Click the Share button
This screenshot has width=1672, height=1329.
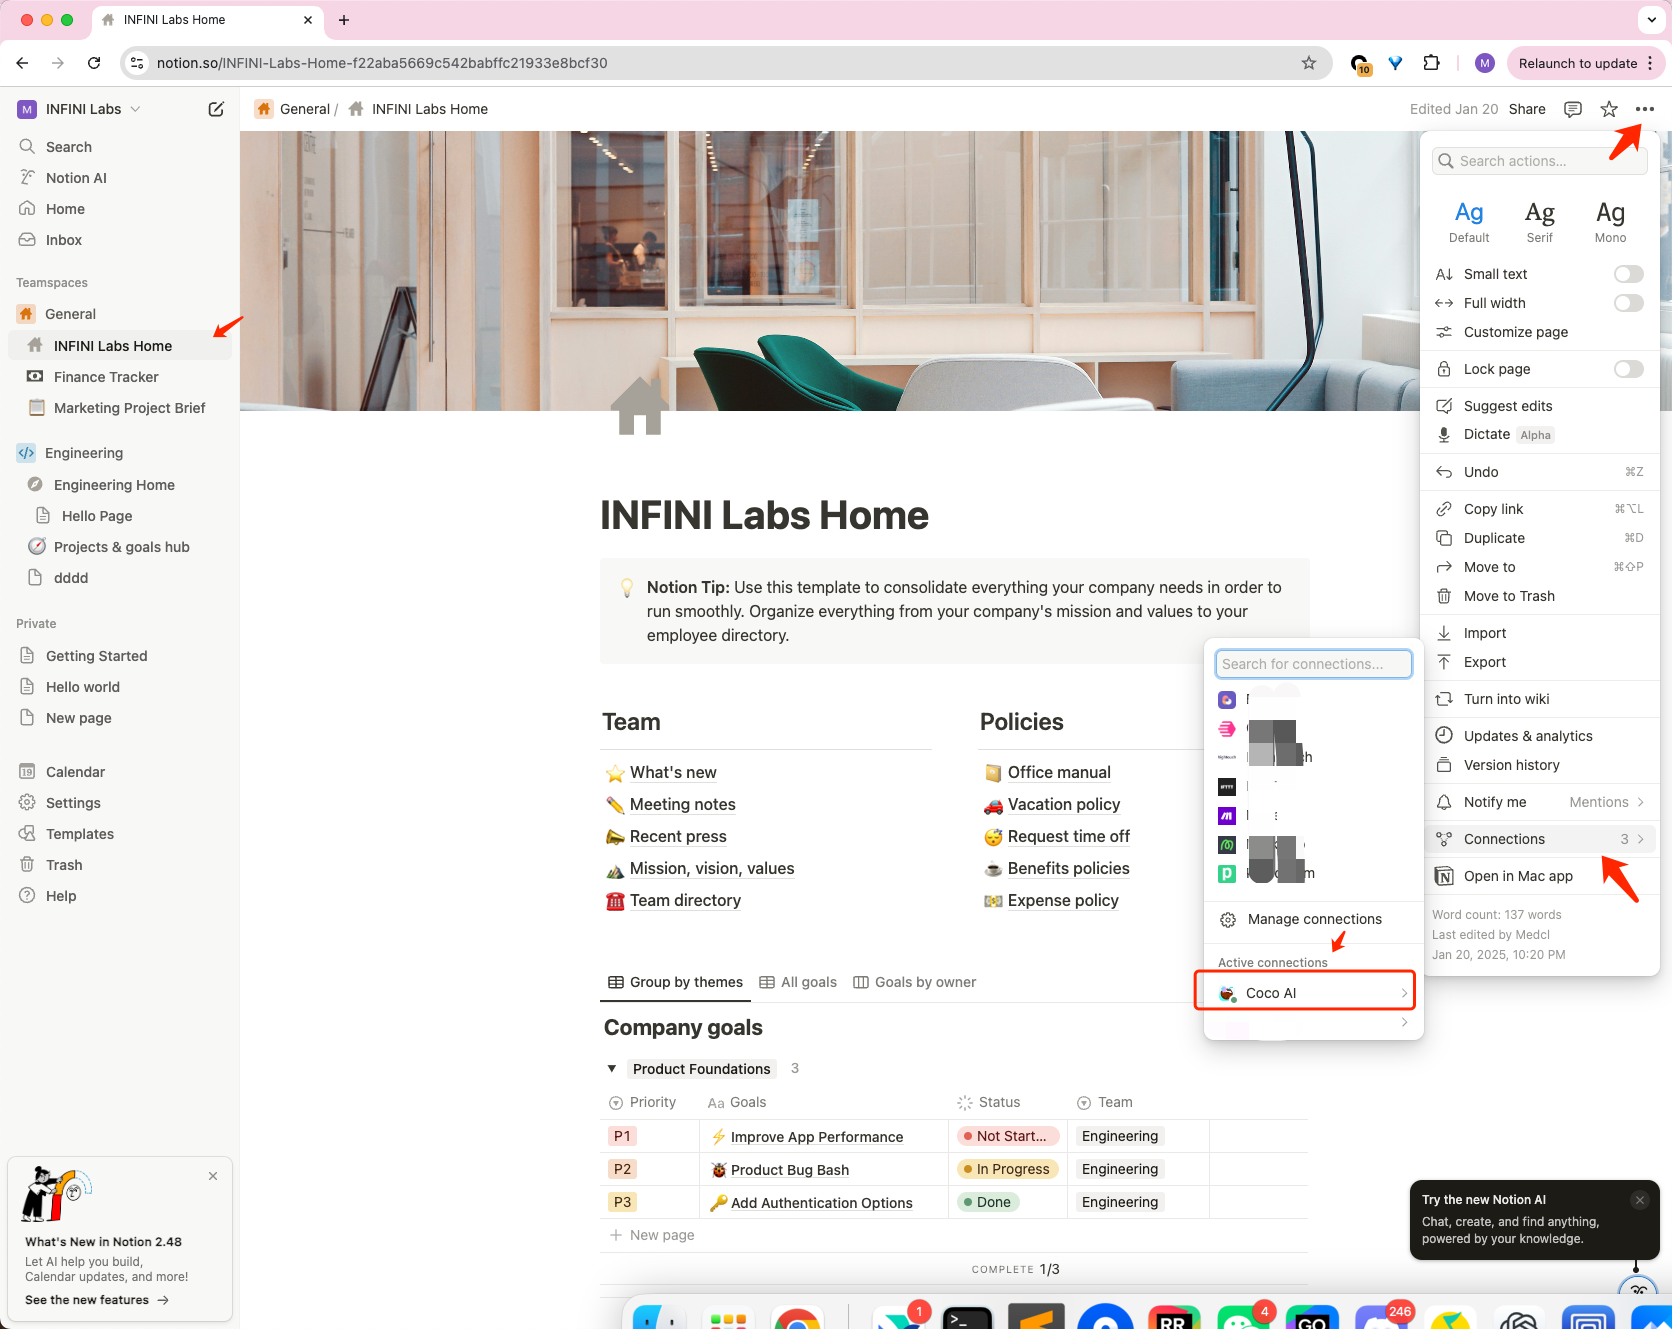pyautogui.click(x=1526, y=109)
